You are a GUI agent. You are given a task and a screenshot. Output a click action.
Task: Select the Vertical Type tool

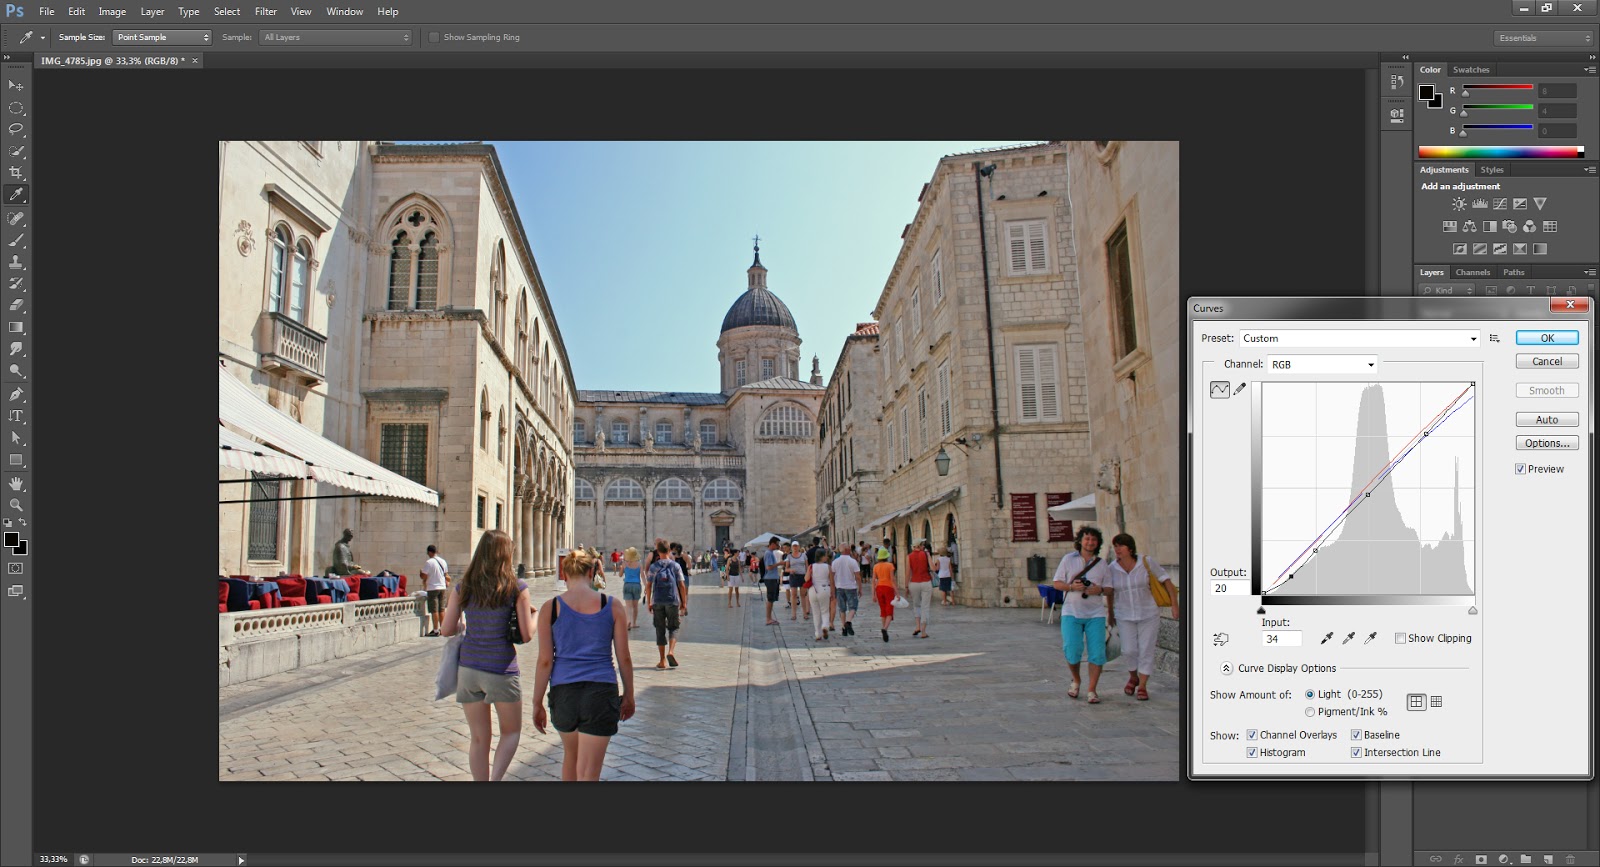pyautogui.click(x=16, y=416)
